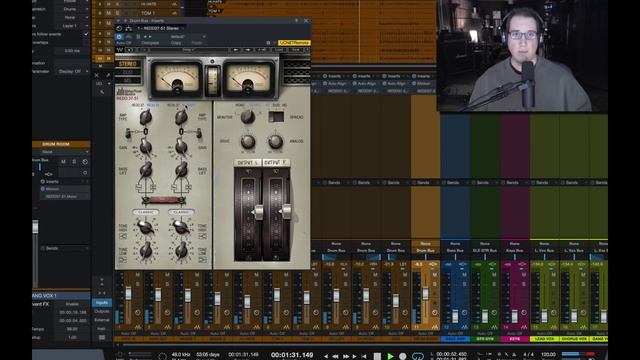Open the REDD37-51 Stereo insert selector dropdown

point(160,28)
